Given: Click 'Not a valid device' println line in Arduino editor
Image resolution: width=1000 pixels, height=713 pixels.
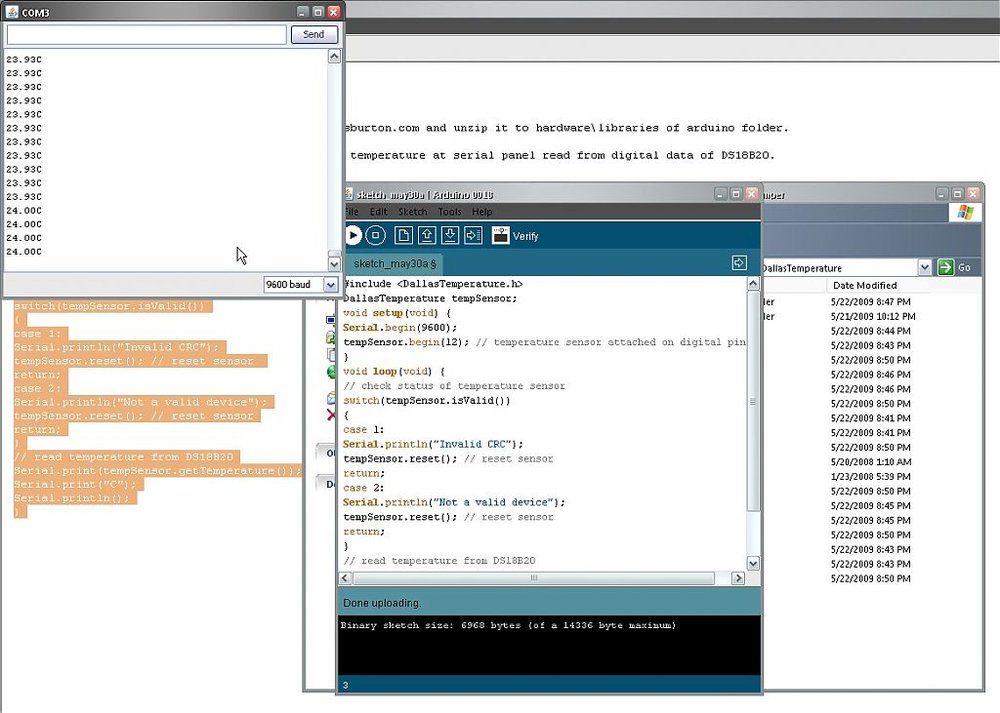Looking at the screenshot, I should point(453,502).
